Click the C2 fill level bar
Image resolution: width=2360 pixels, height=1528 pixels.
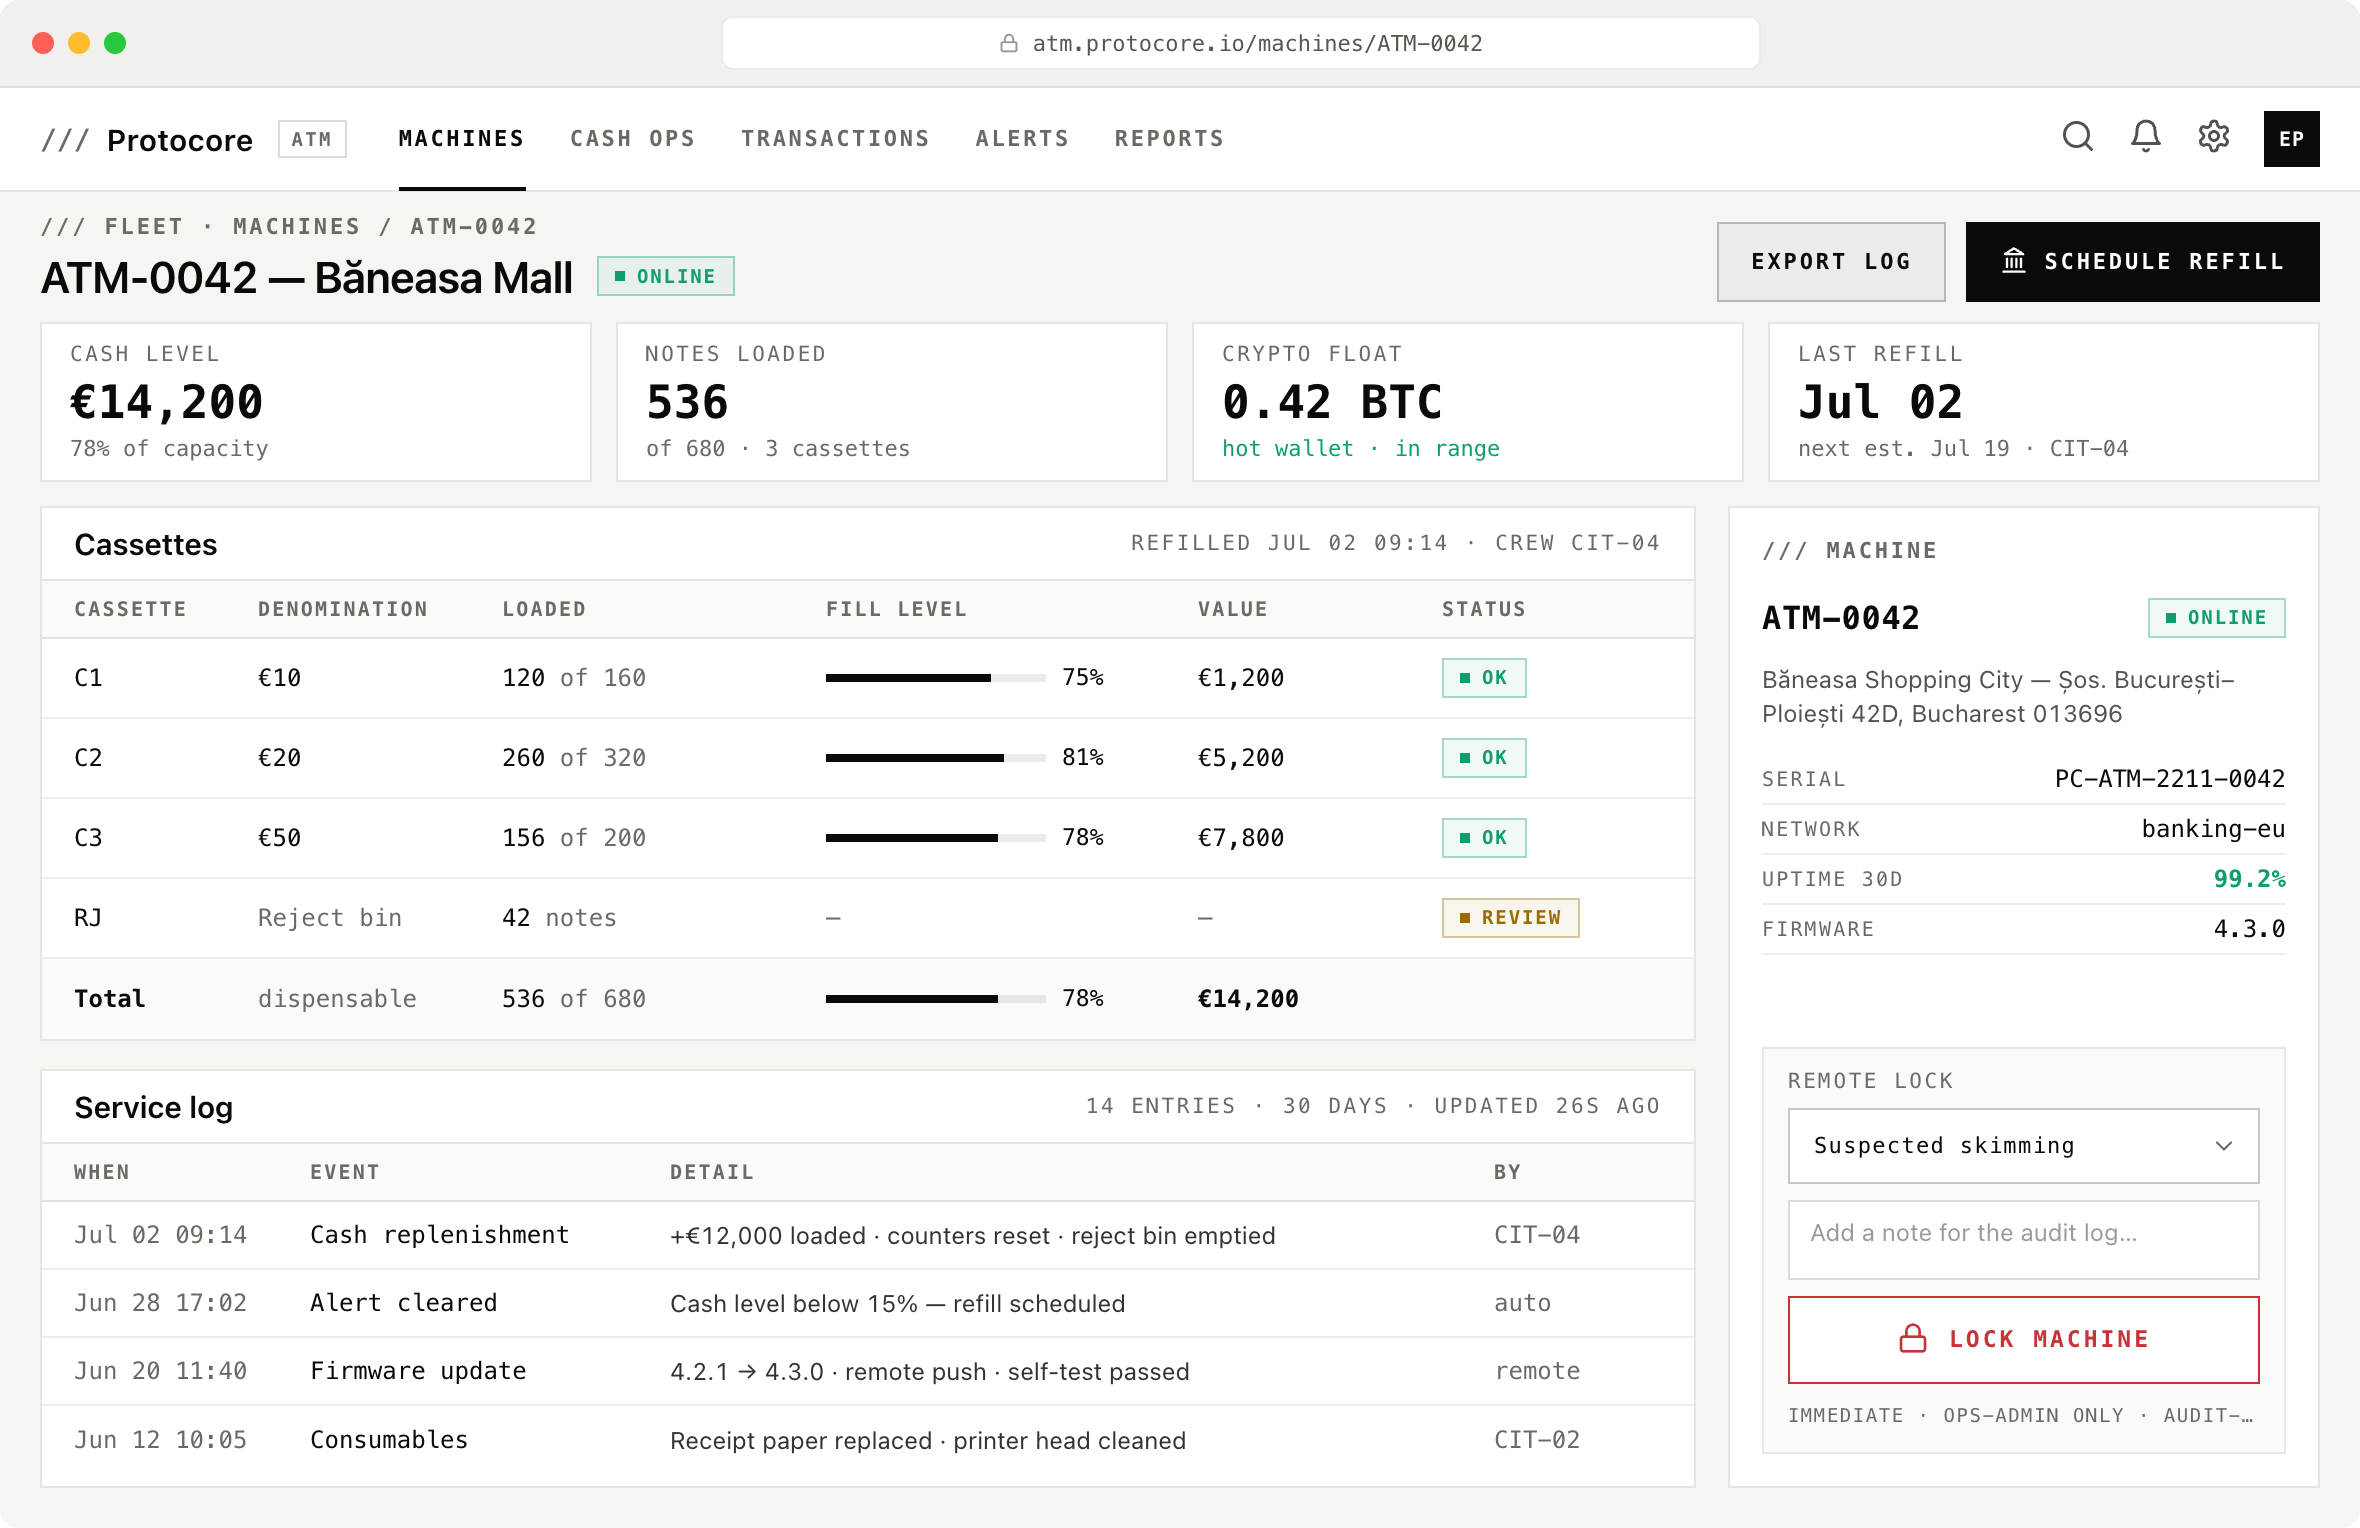click(935, 758)
